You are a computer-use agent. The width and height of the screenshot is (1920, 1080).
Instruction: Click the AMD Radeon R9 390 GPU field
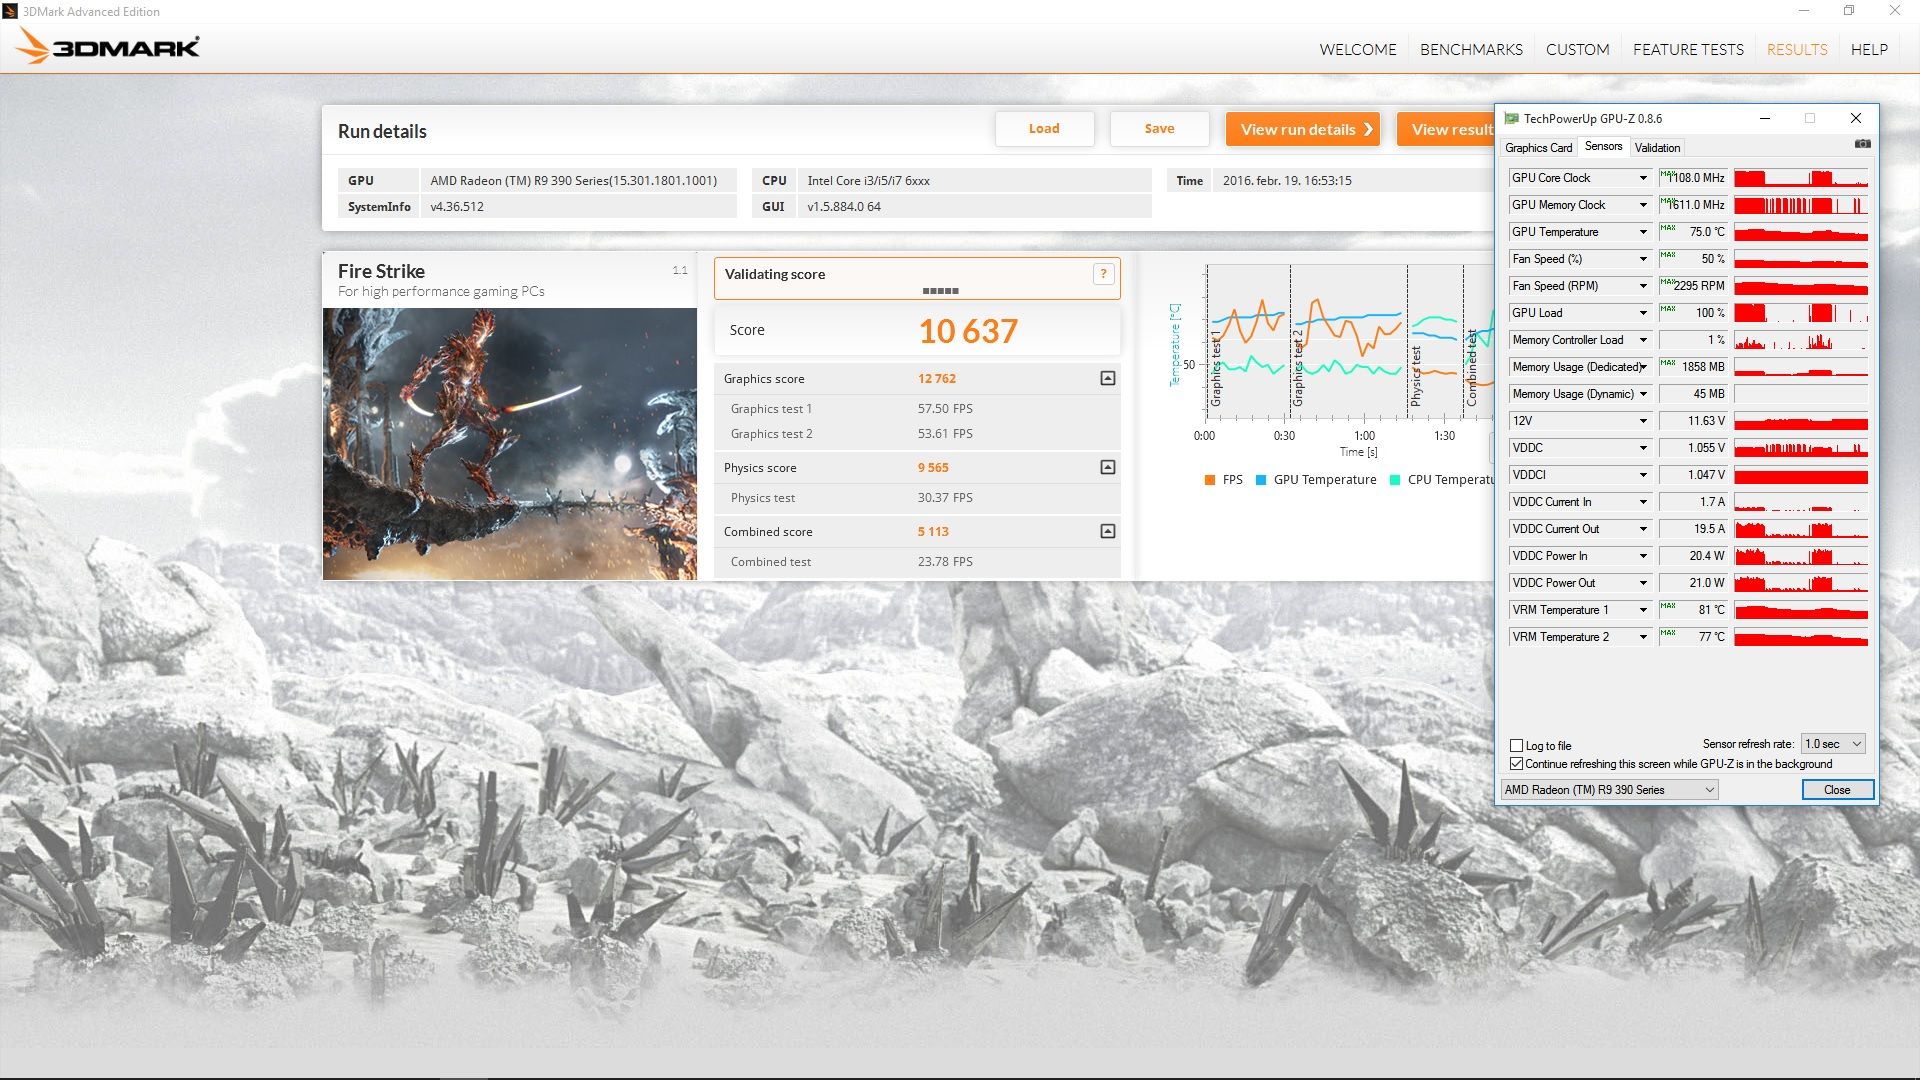pos(578,181)
